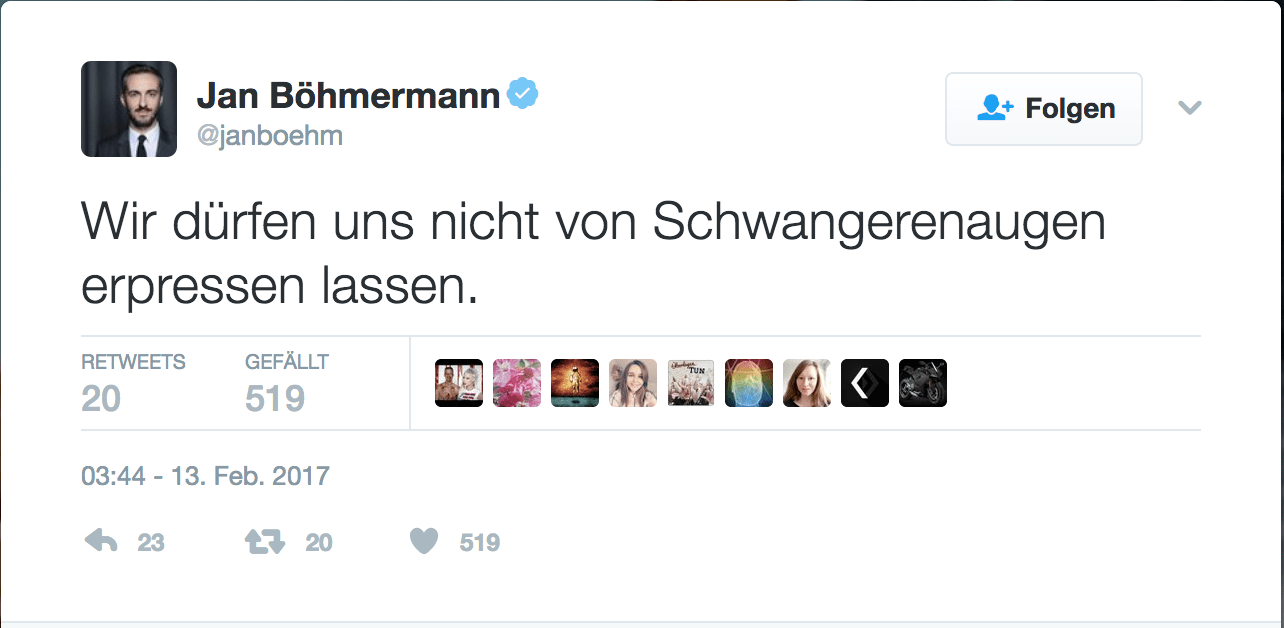
Task: Click the reply arrow icon
Action: click(101, 542)
